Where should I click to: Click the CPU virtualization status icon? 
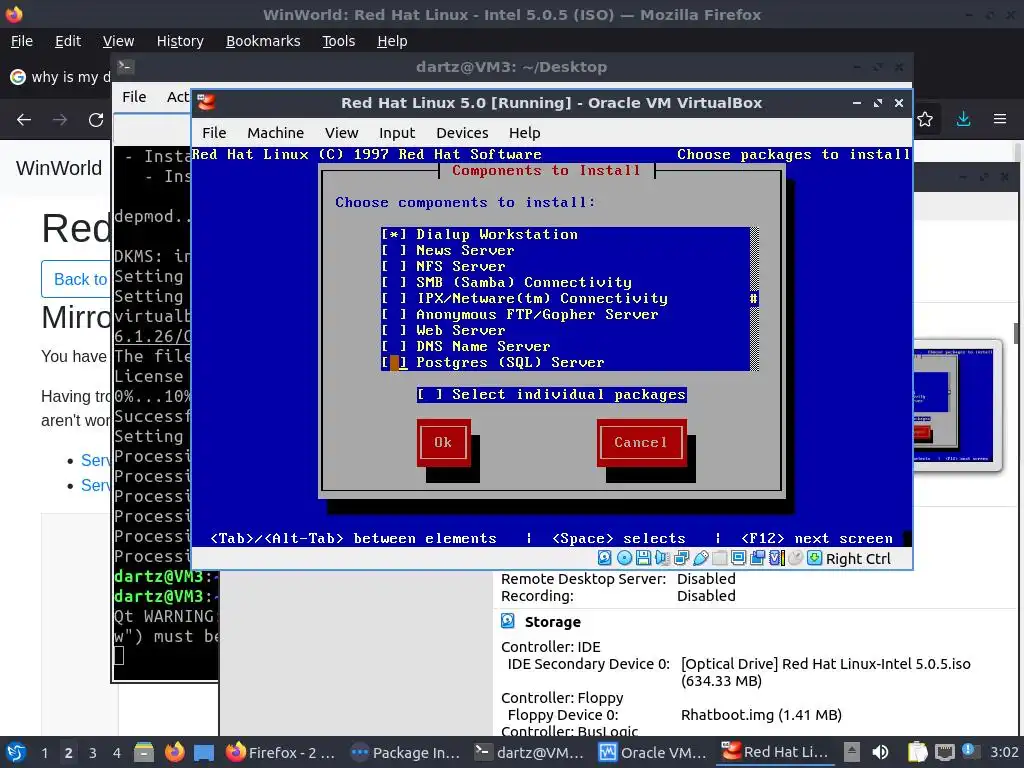(x=776, y=558)
